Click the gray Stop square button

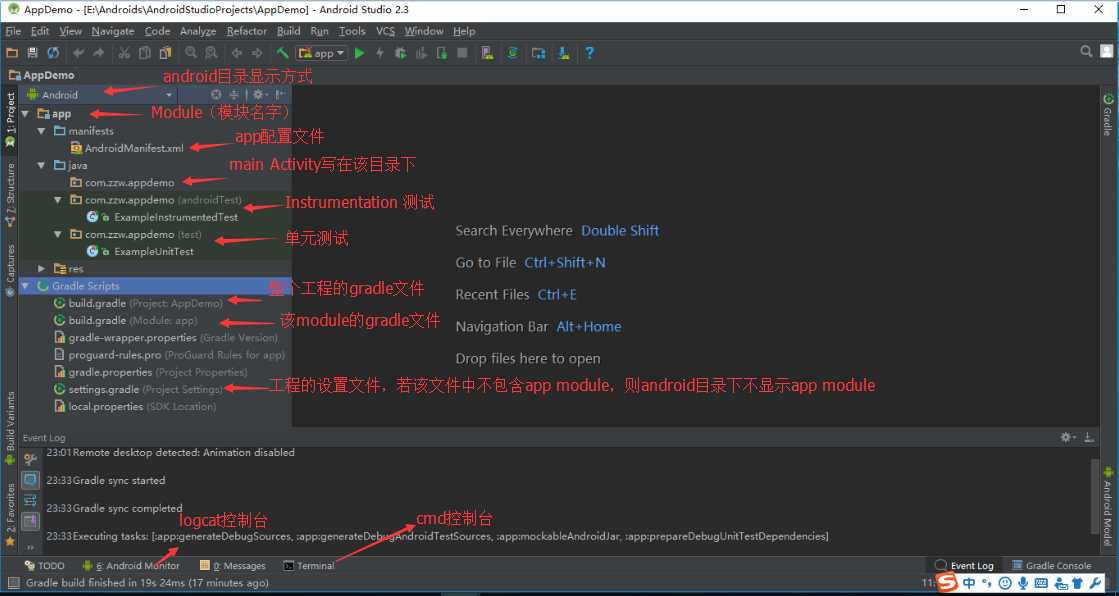pyautogui.click(x=462, y=53)
